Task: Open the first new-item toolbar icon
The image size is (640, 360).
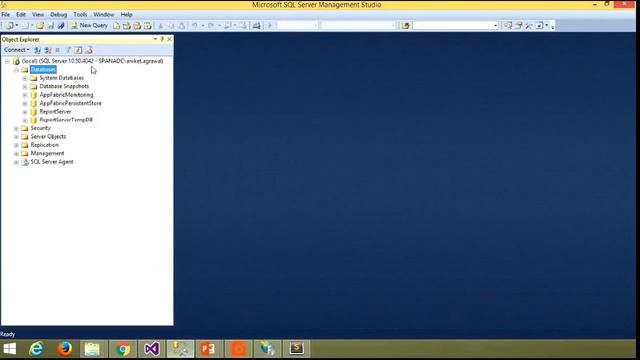Action: pyautogui.click(x=9, y=26)
